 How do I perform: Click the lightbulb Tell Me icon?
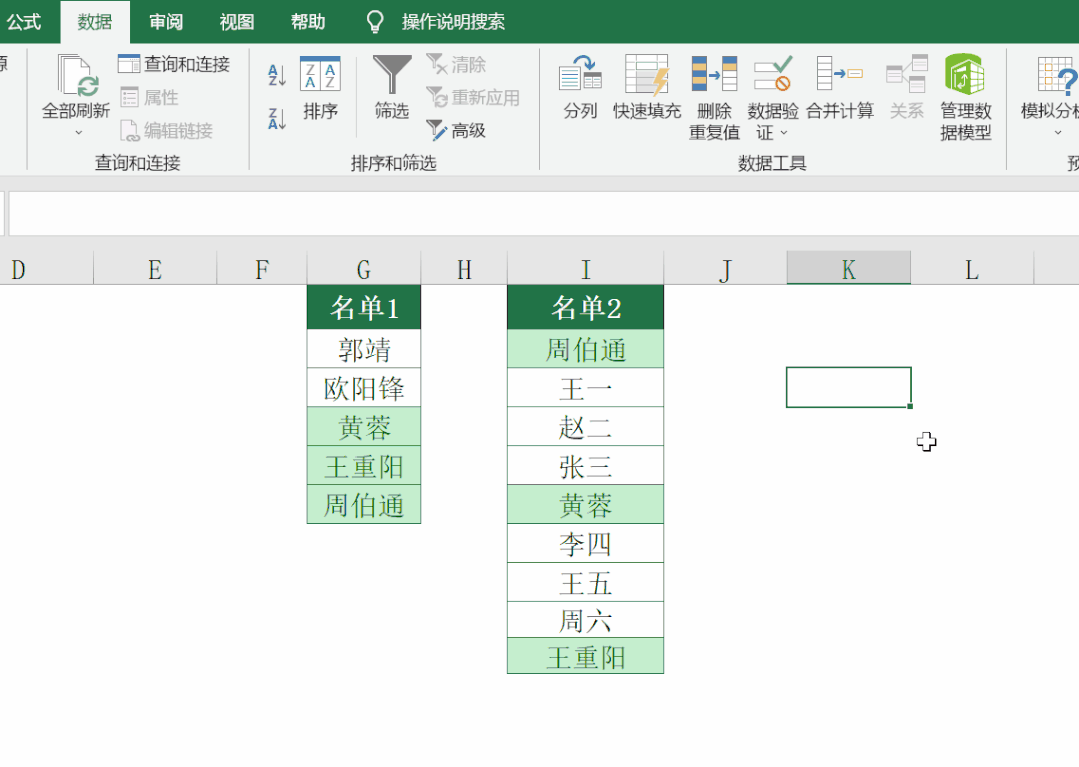(375, 22)
